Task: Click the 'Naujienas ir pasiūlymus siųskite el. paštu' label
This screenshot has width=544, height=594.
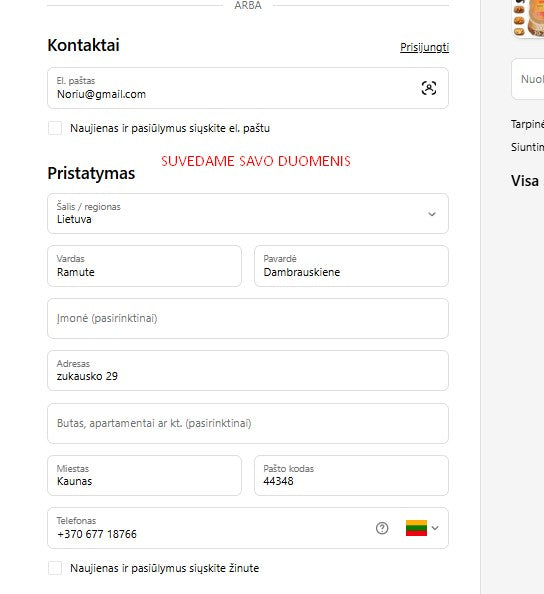Action: point(170,128)
